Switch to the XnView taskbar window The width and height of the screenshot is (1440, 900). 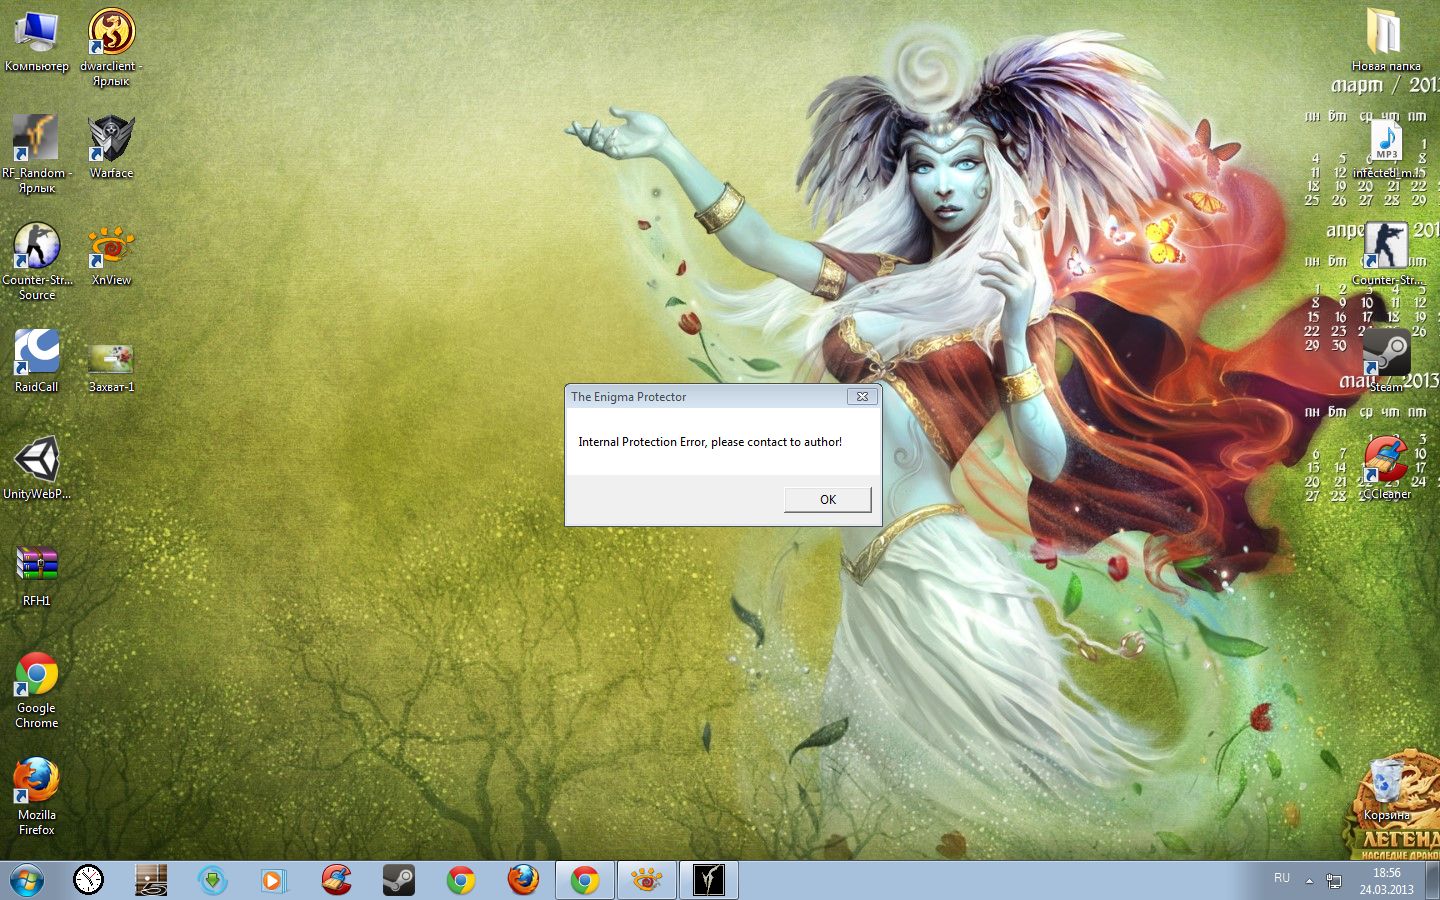pos(646,880)
